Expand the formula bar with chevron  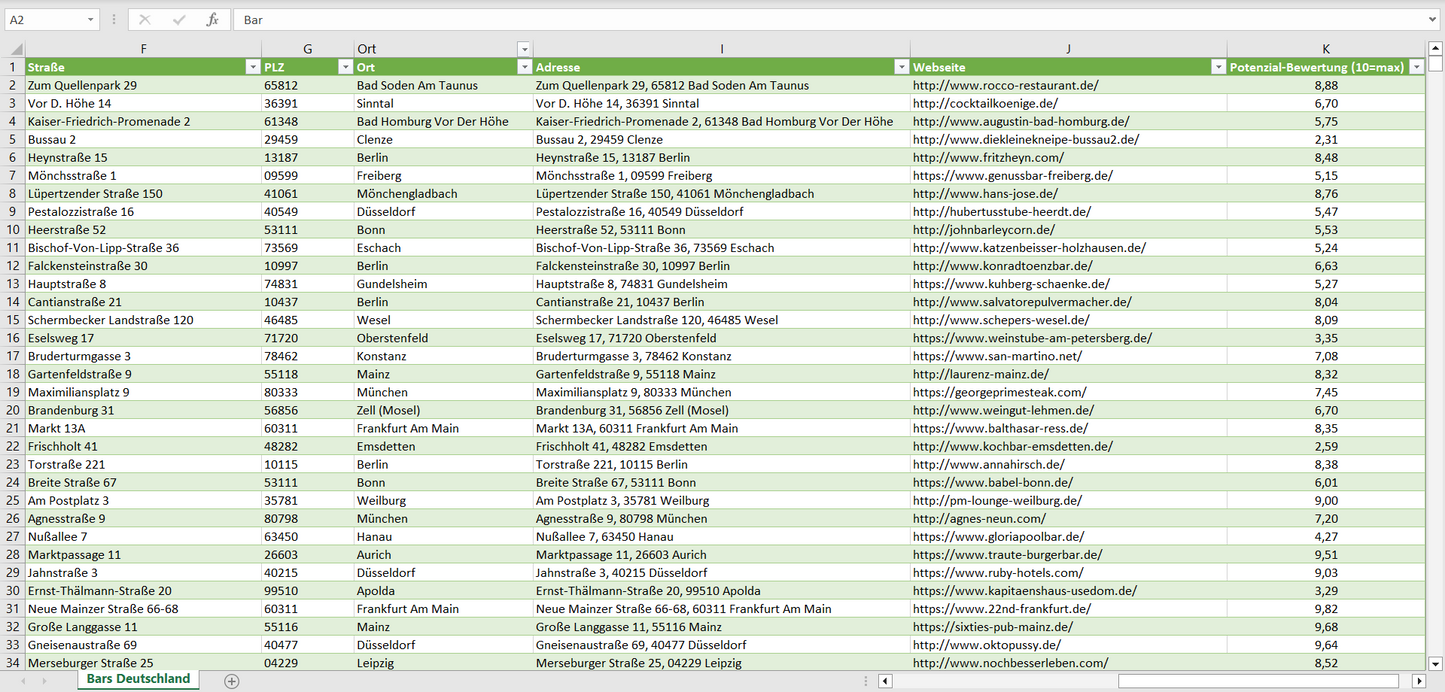[1433, 20]
